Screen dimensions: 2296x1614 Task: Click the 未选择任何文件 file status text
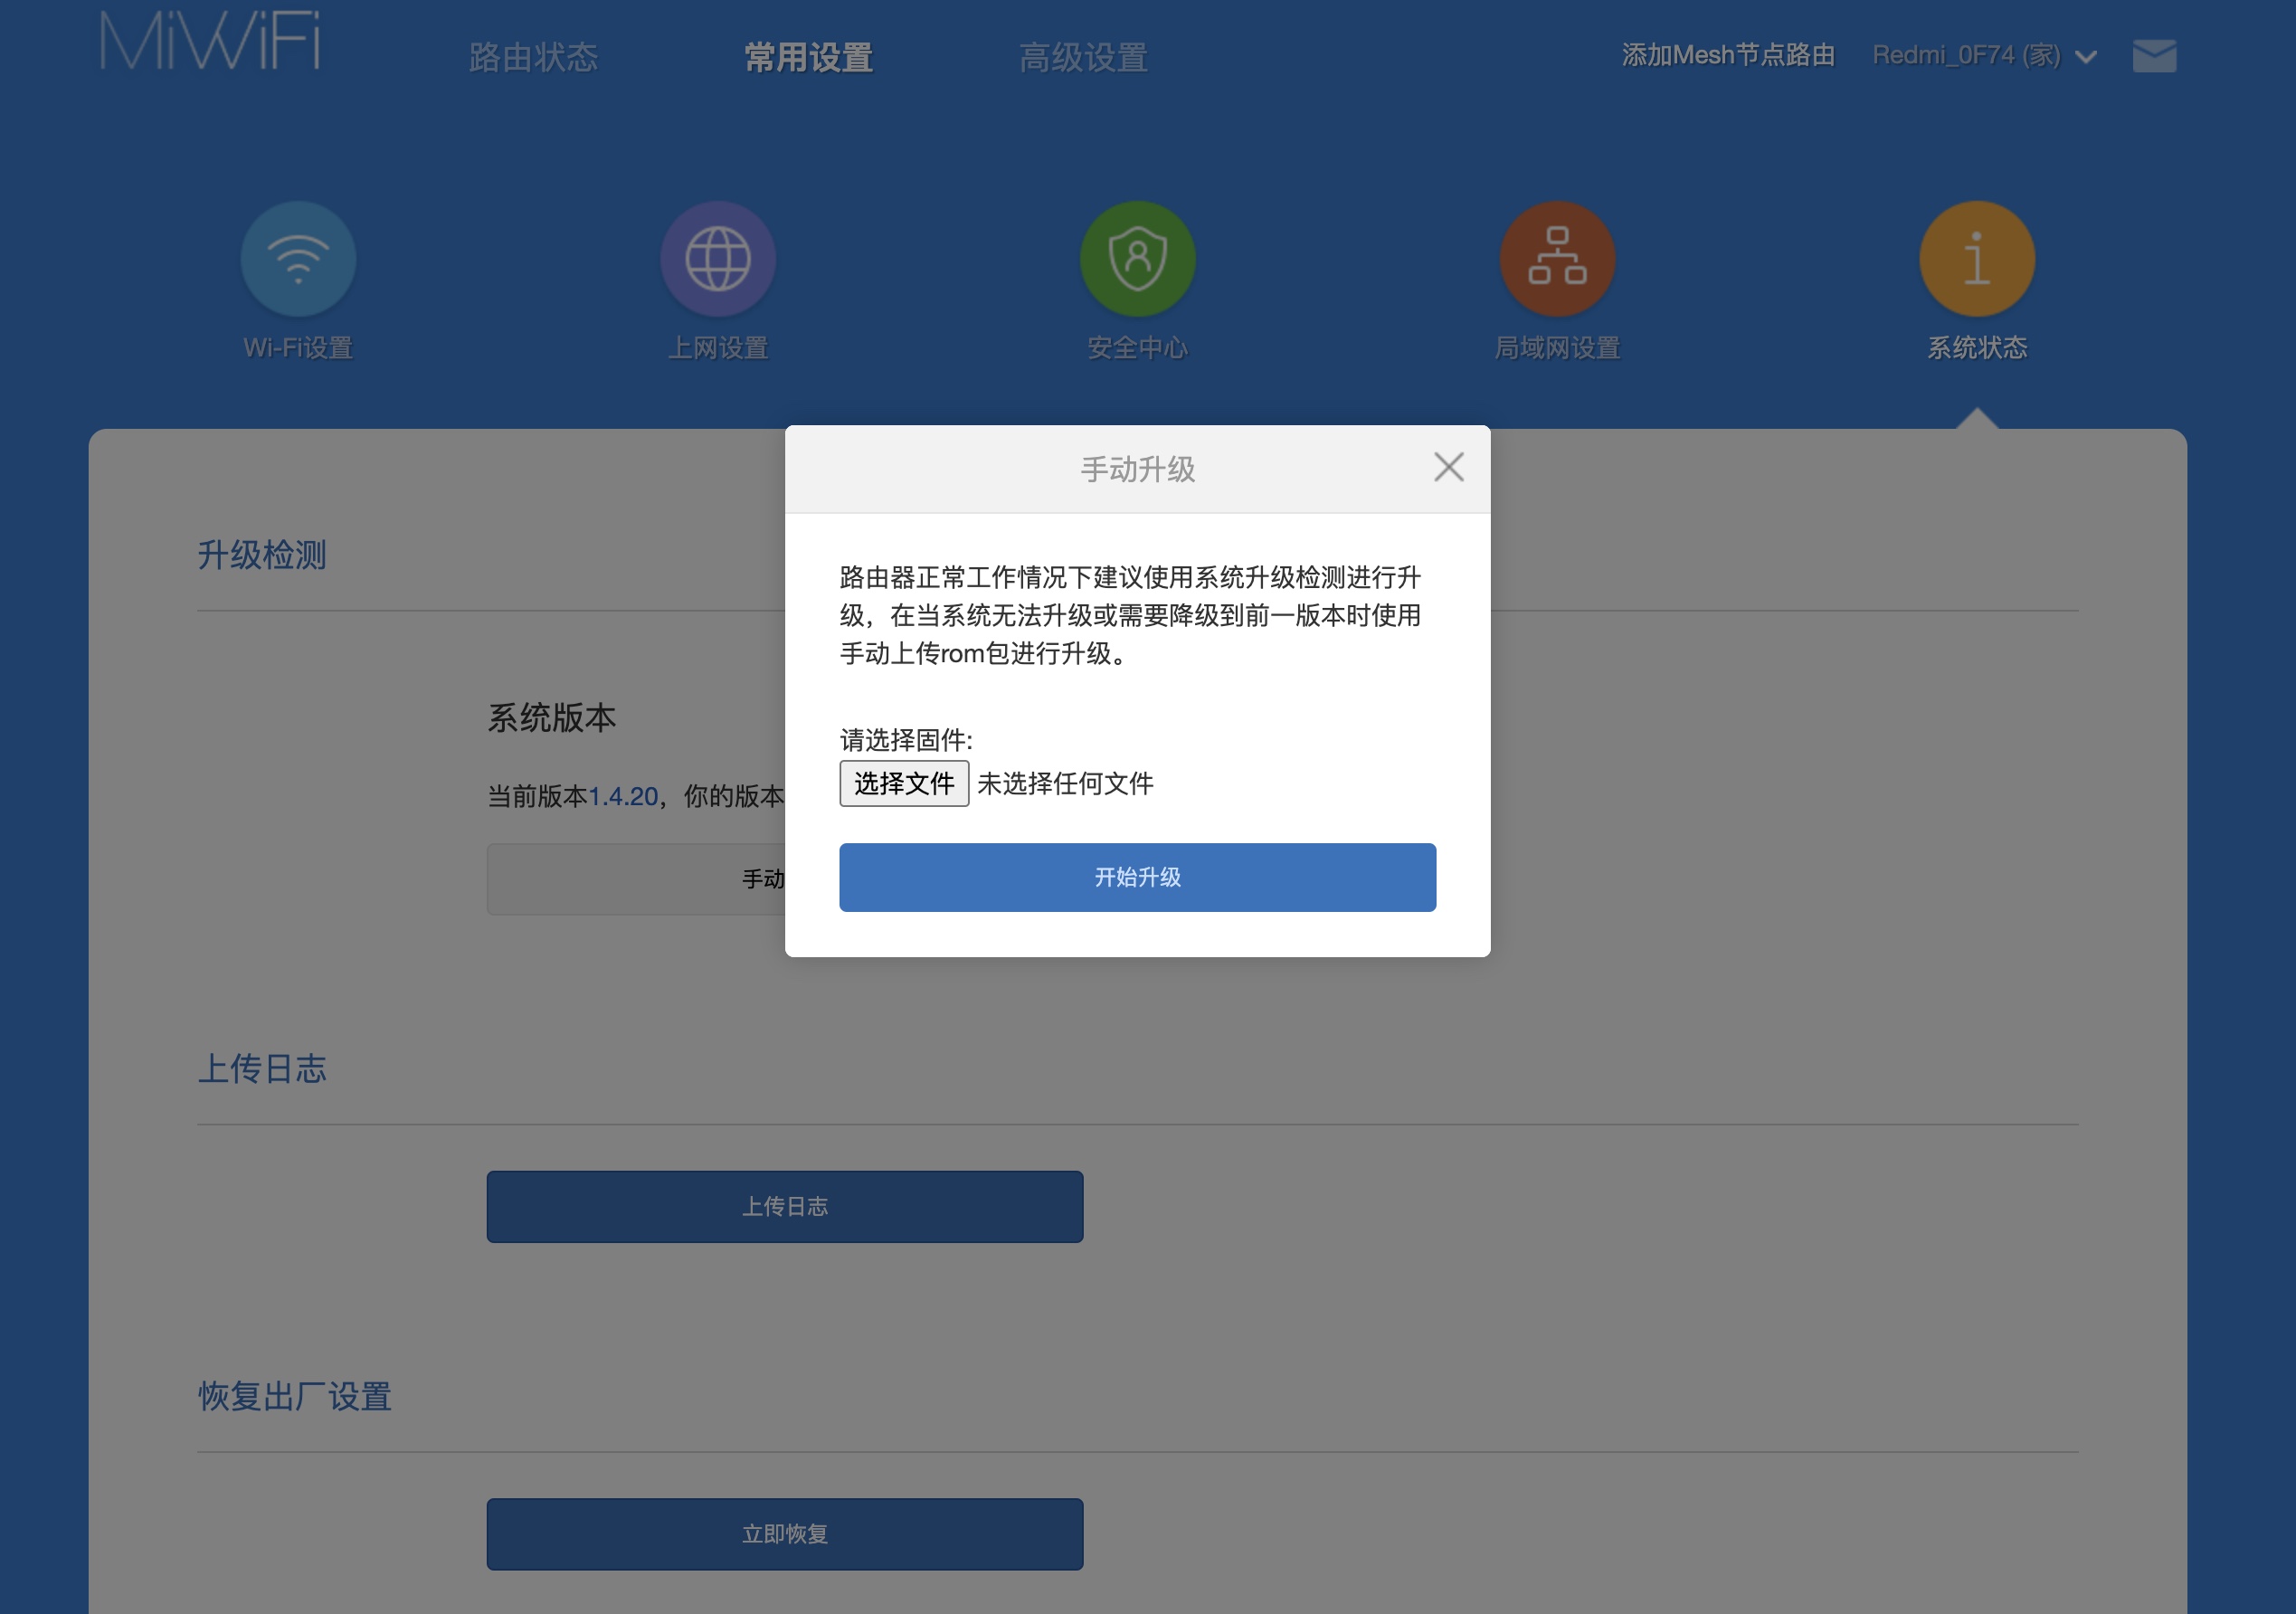[x=1064, y=783]
